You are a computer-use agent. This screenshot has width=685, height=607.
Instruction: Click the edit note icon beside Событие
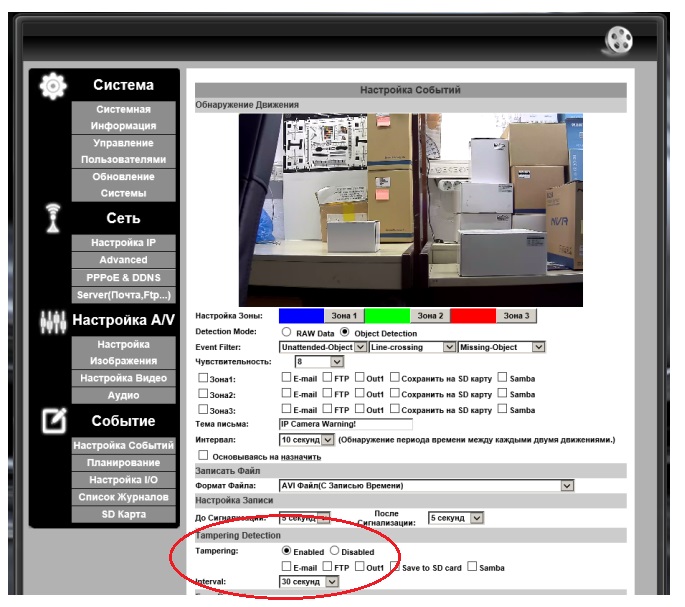(54, 420)
